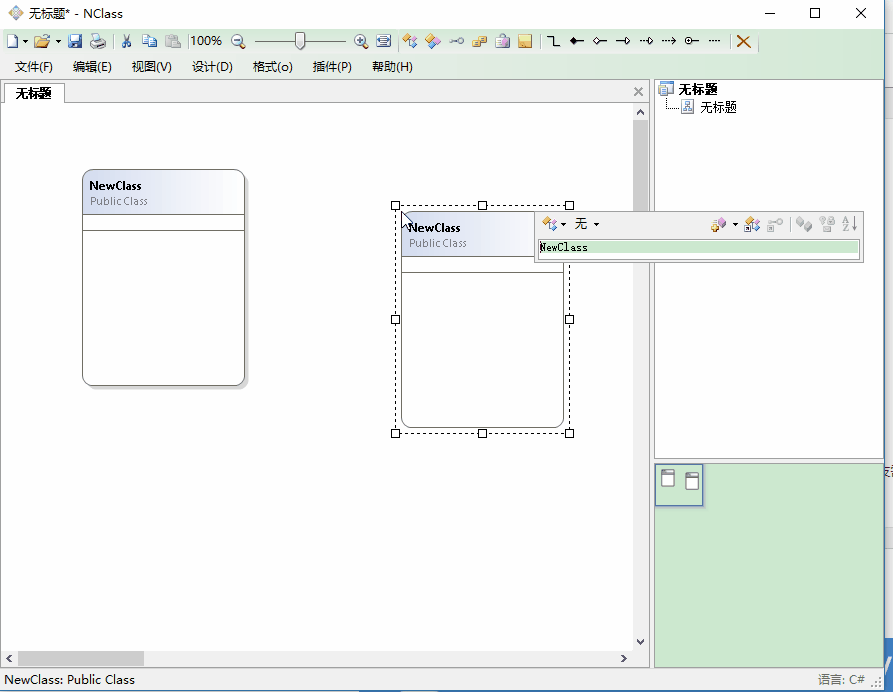Click the Implement interface icon in editor

[x=775, y=224]
